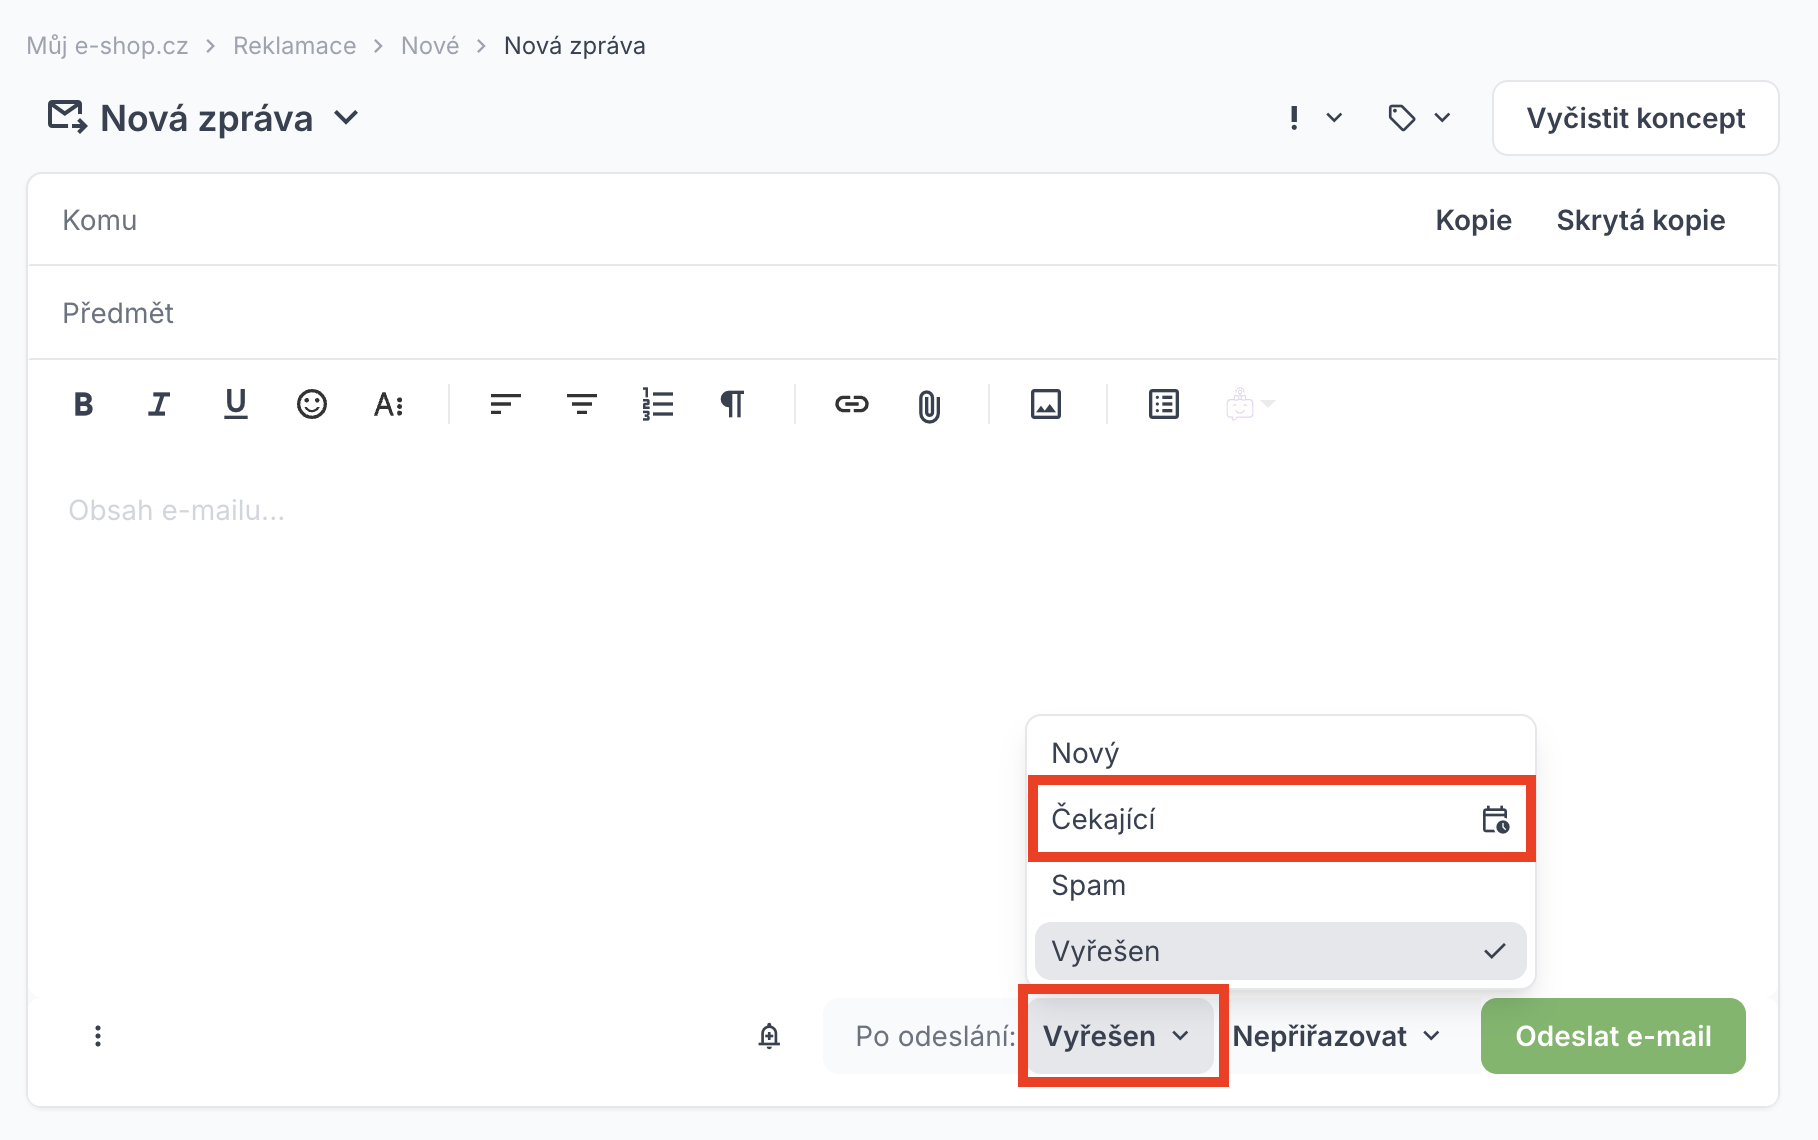
Task: Open font size options
Action: pyautogui.click(x=388, y=404)
